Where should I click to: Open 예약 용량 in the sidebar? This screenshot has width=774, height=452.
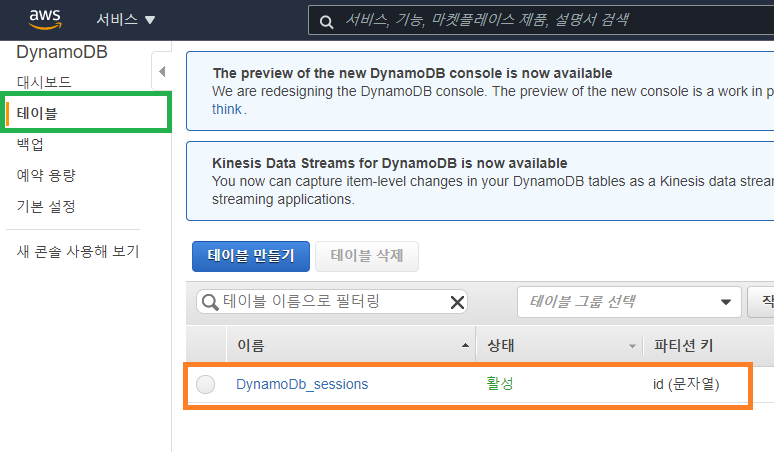pos(46,175)
